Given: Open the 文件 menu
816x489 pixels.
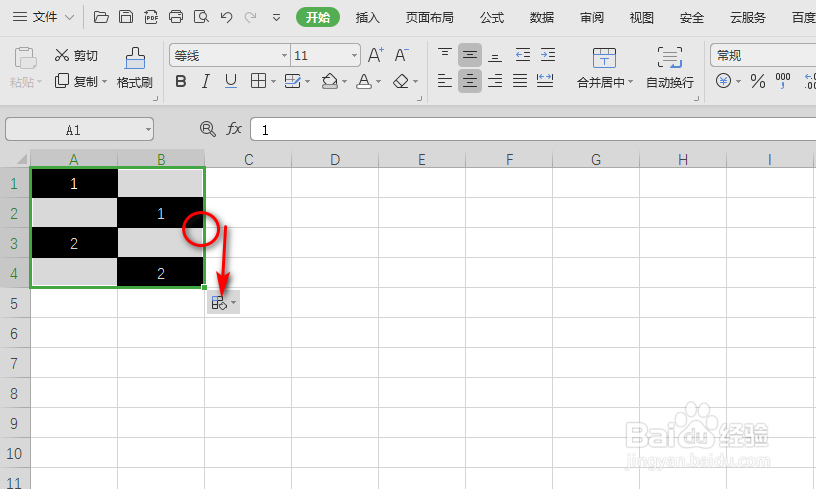Looking at the screenshot, I should tap(44, 17).
